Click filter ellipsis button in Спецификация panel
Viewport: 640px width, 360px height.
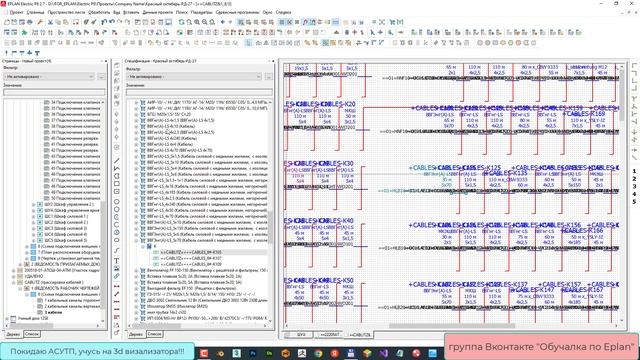pyautogui.click(x=268, y=76)
